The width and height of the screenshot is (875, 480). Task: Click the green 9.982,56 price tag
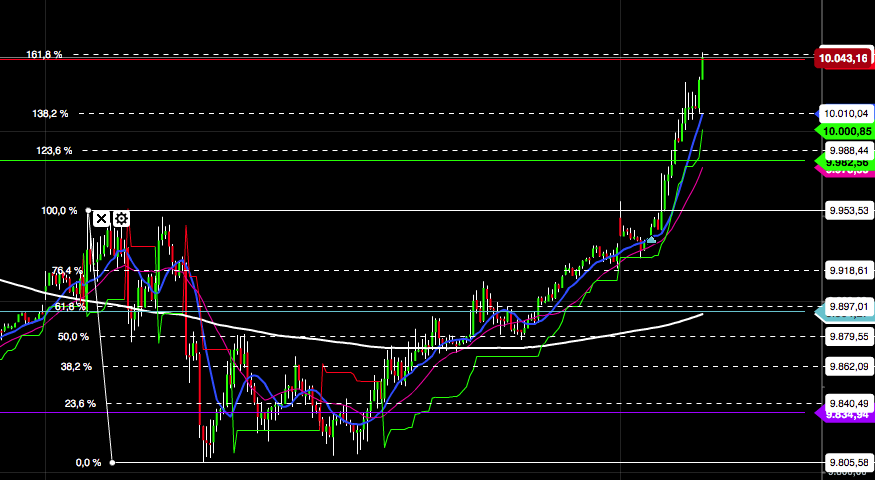[x=844, y=162]
